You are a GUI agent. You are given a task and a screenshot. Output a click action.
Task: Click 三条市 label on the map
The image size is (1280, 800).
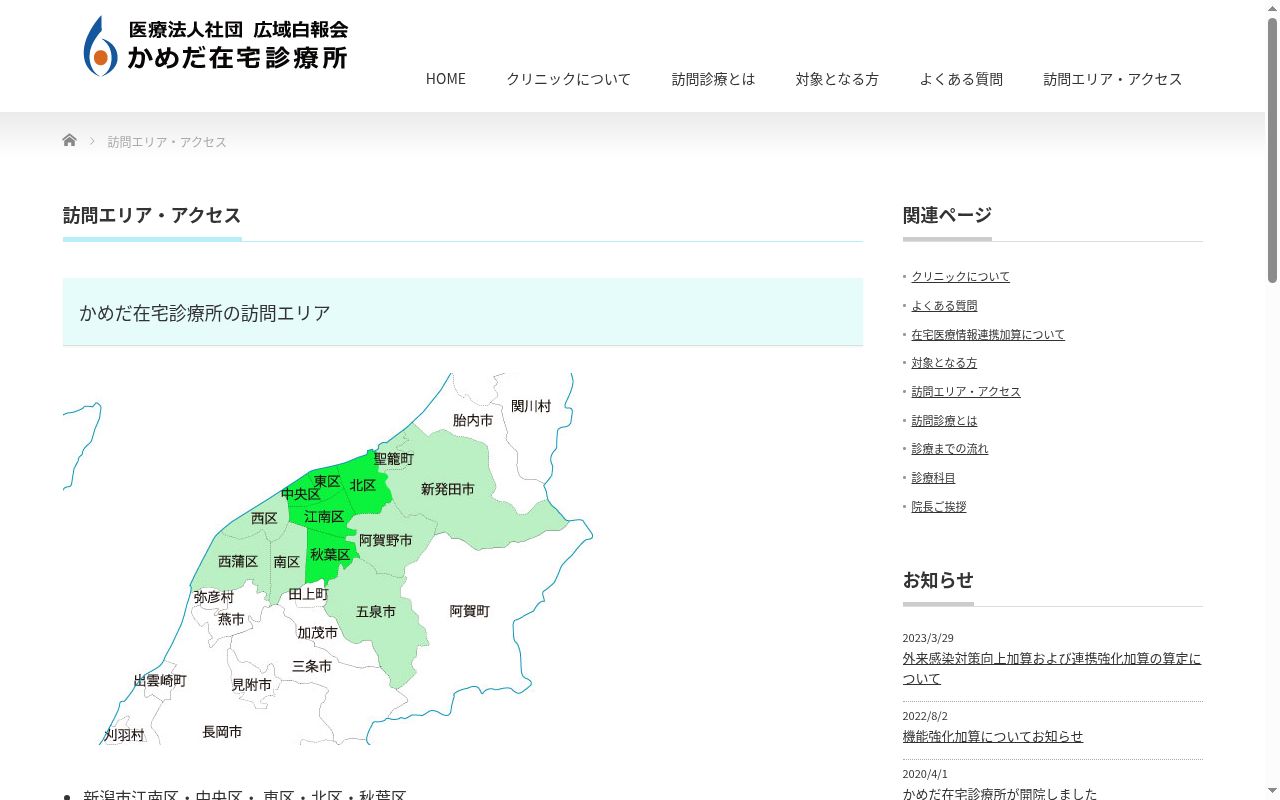click(312, 666)
